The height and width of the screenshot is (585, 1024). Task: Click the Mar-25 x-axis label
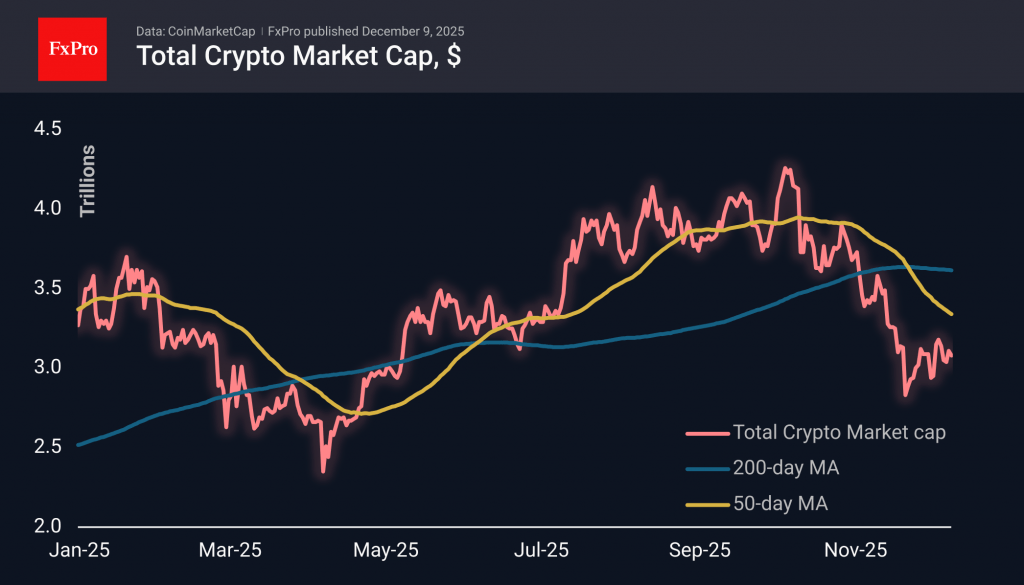[x=233, y=550]
